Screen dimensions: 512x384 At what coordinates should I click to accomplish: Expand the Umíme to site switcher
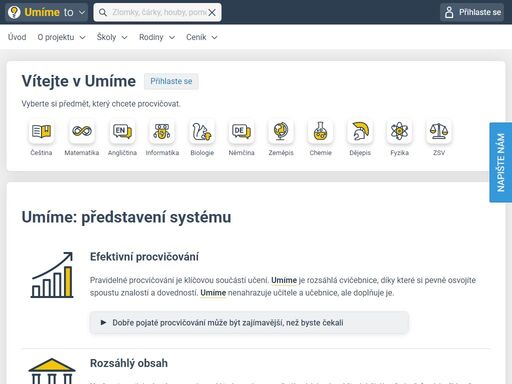(x=47, y=12)
